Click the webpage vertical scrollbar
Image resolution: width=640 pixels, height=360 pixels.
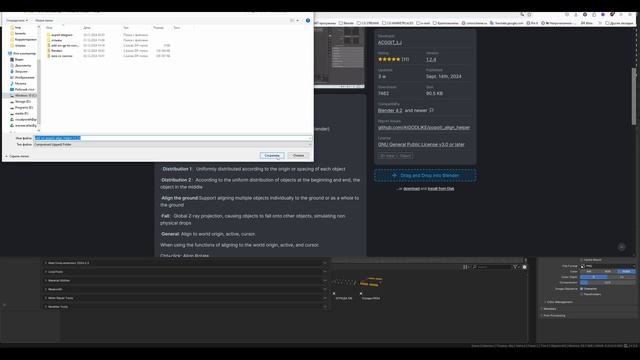pos(633,96)
